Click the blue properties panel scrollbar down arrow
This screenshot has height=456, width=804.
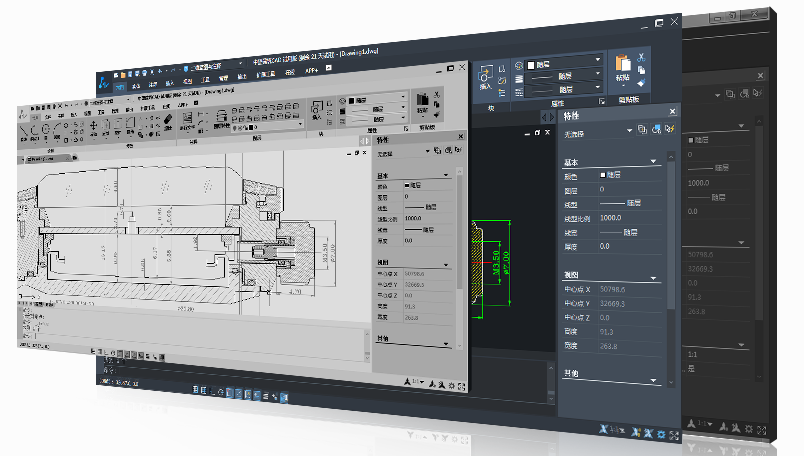coord(671,383)
